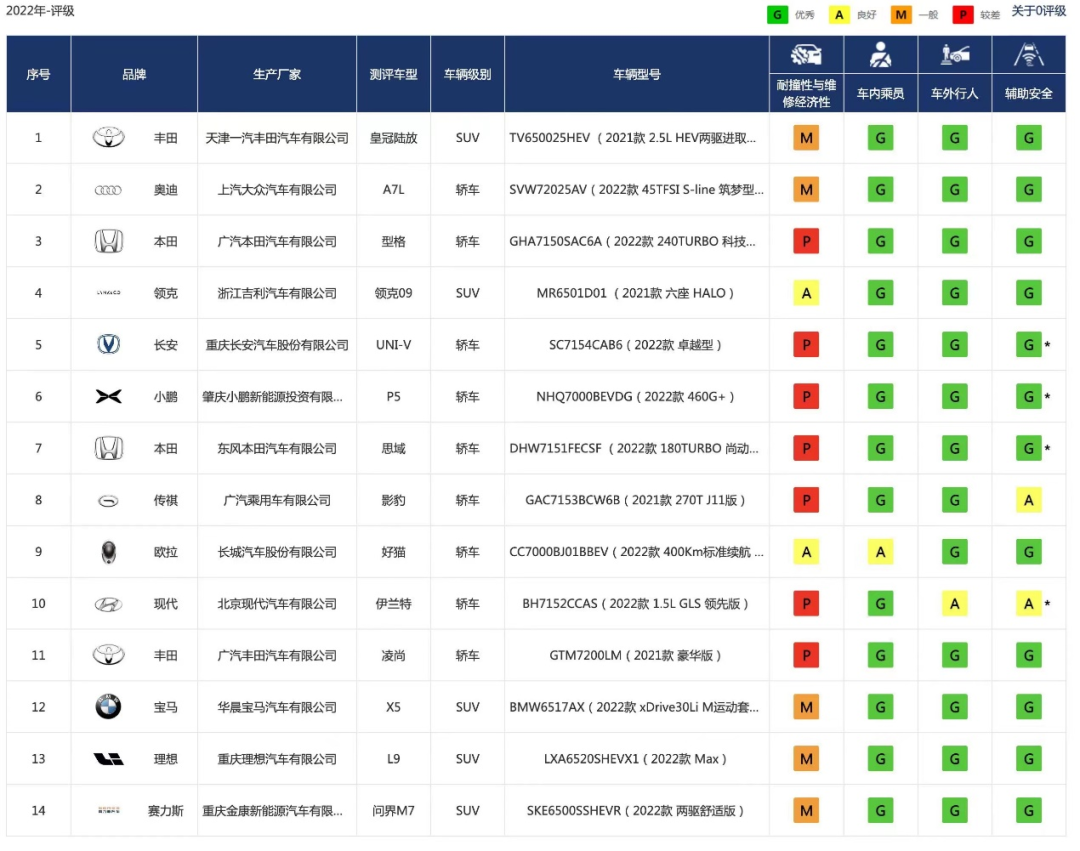
Task: Click the 测评车型 column header
Action: click(393, 74)
